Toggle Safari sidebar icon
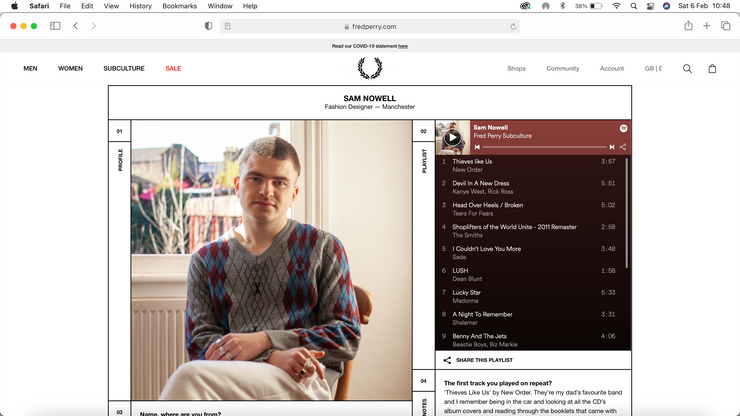 pyautogui.click(x=55, y=26)
